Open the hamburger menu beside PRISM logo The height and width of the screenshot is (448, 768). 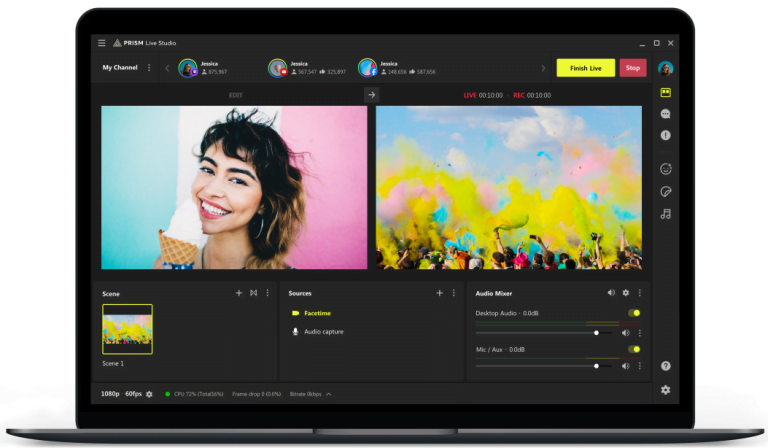(x=101, y=43)
